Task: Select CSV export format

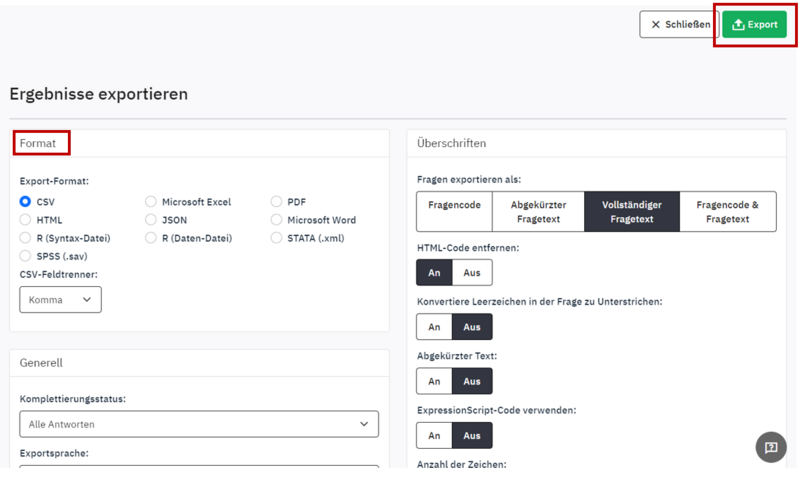Action: (x=25, y=202)
